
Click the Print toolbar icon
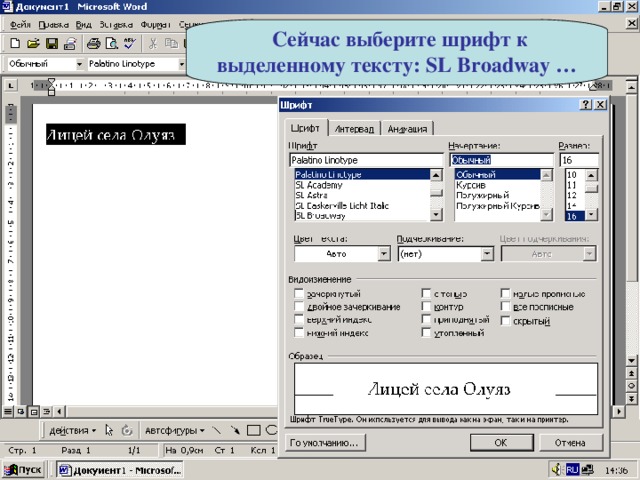click(x=93, y=43)
